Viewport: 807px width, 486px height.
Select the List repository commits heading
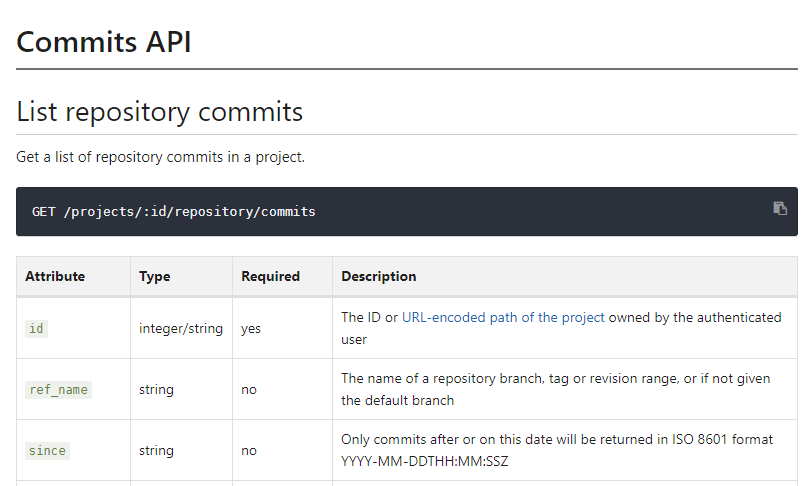click(160, 111)
